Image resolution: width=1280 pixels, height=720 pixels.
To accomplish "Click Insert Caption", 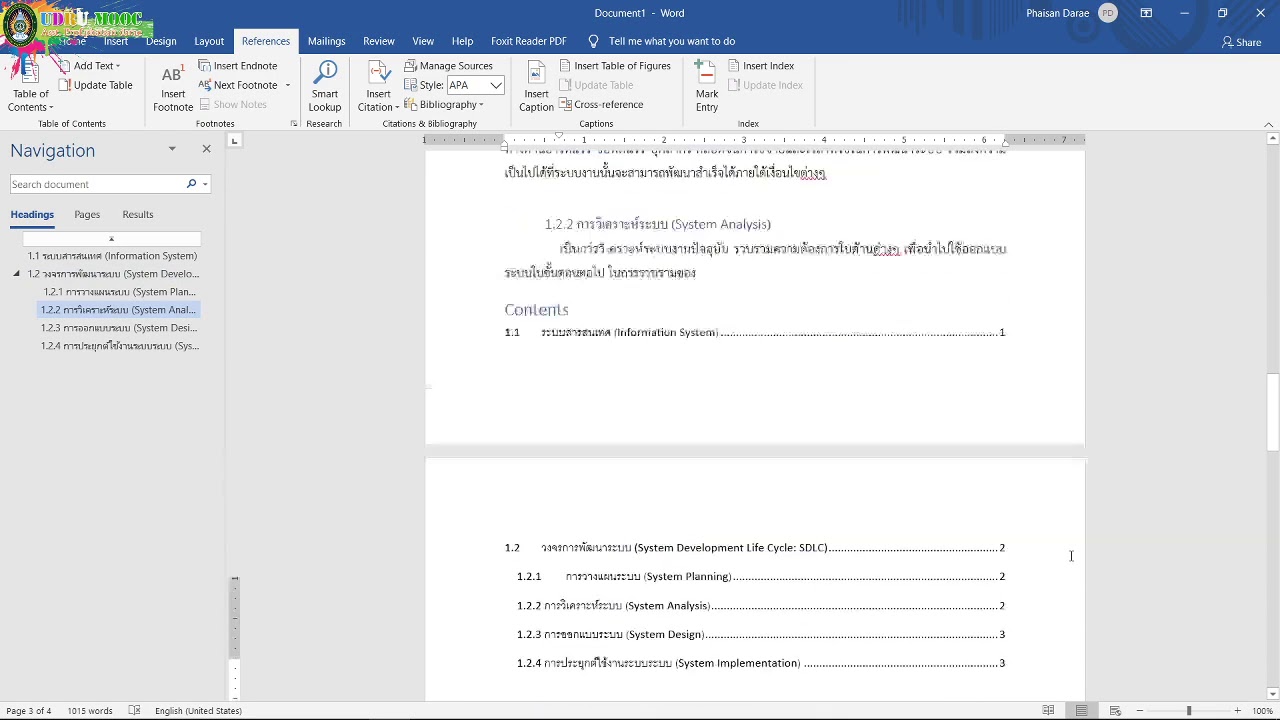I will click(x=536, y=88).
